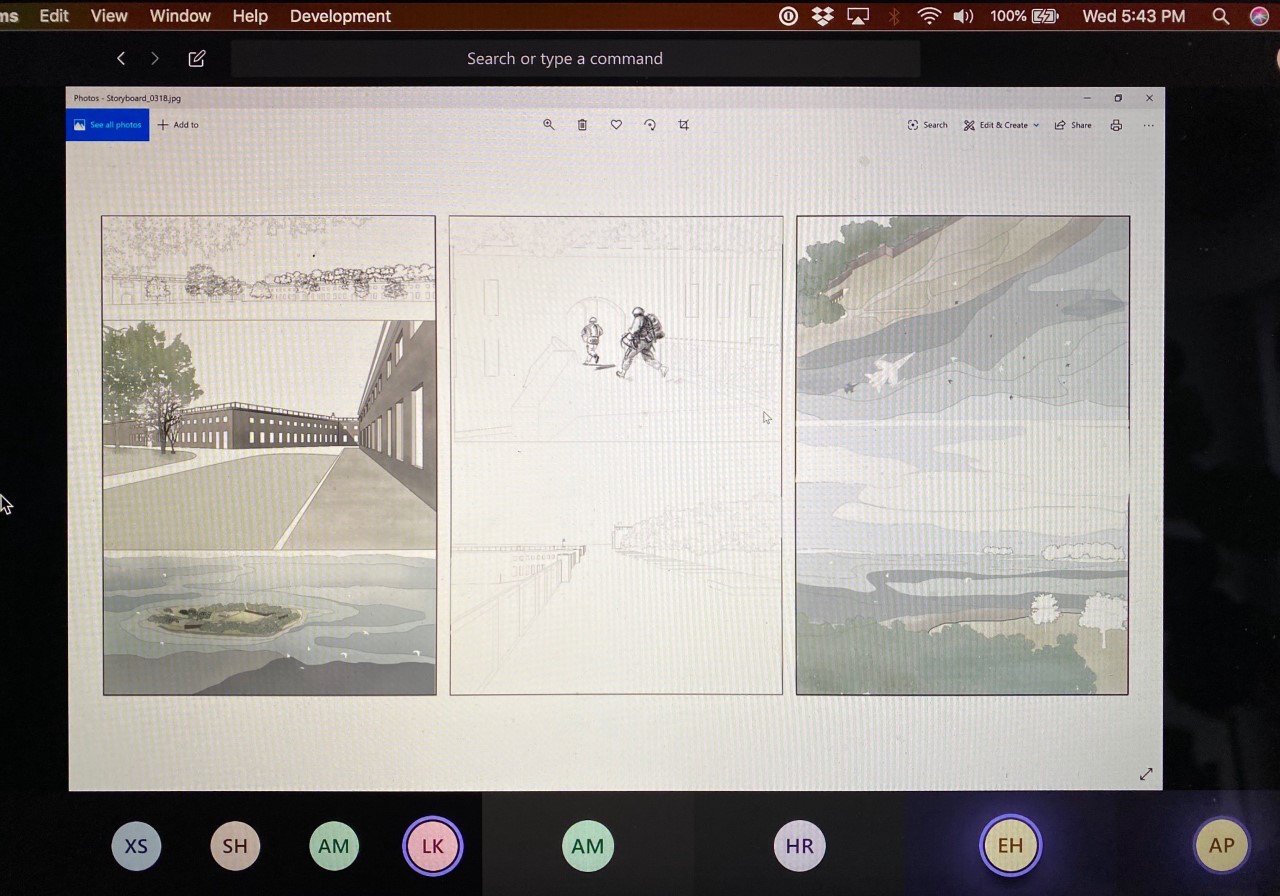The height and width of the screenshot is (896, 1280).
Task: Click the middle storyboard panel with running figures
Action: click(616, 455)
